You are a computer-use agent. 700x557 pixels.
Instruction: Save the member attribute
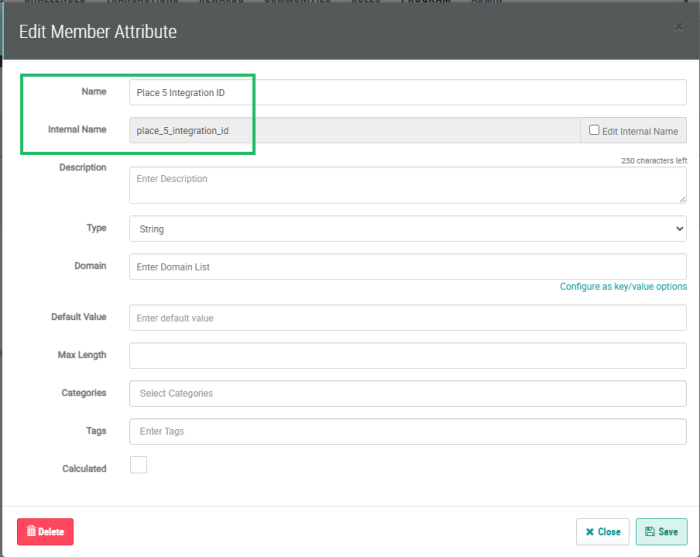click(661, 532)
